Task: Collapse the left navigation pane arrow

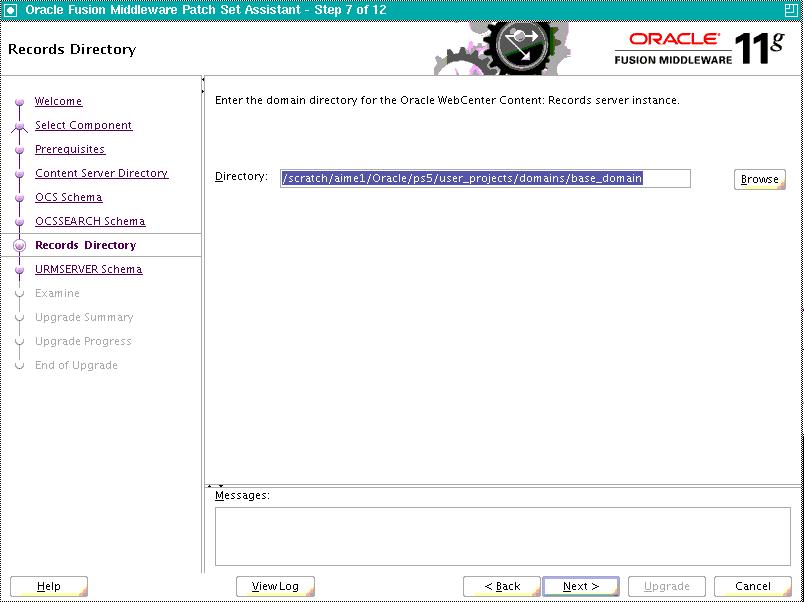Action: pos(204,80)
